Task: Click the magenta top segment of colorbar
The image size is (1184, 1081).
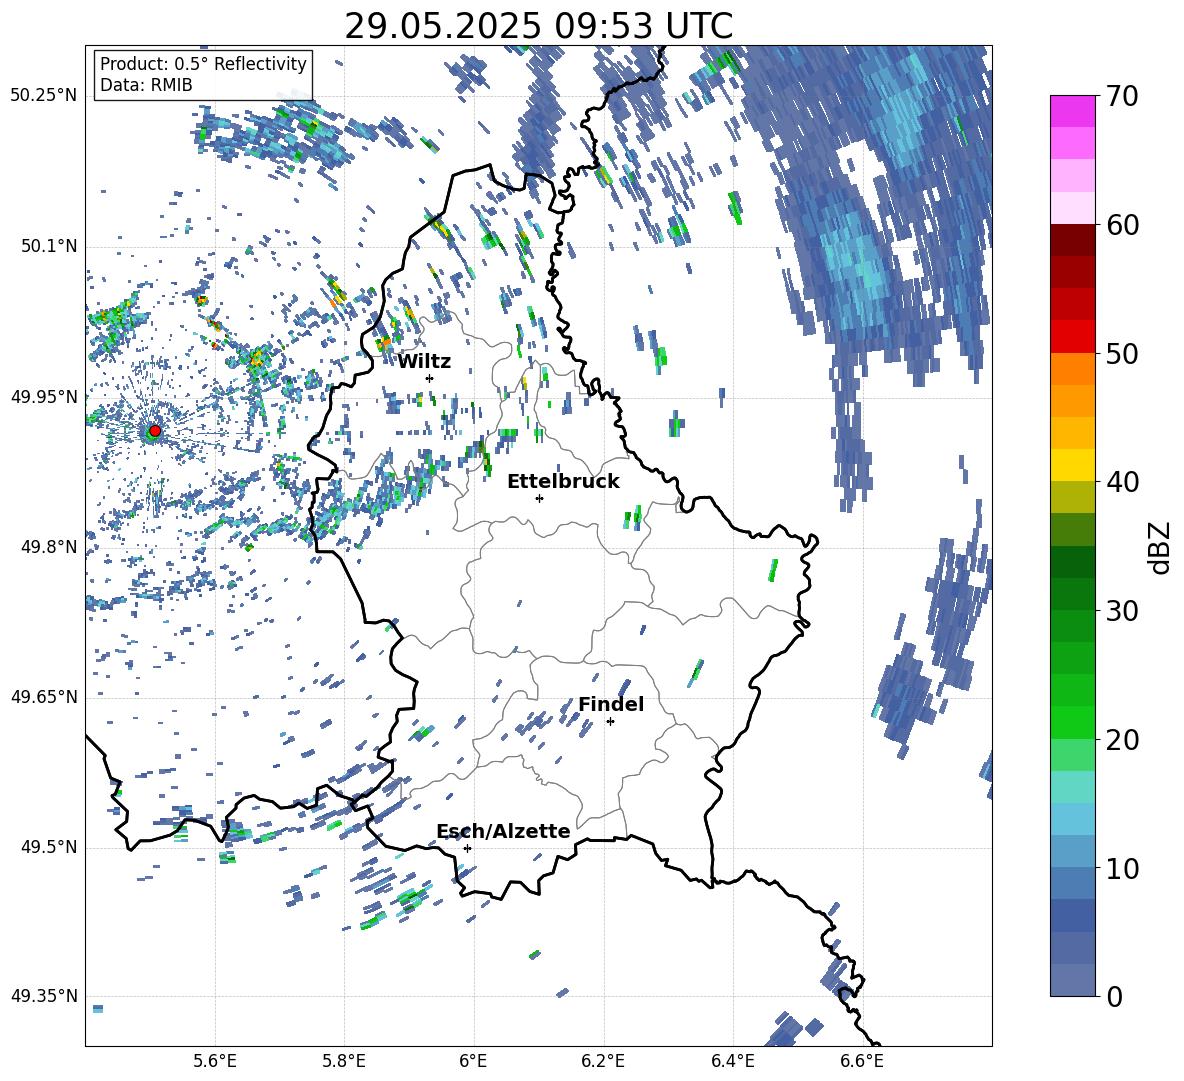Action: click(x=1072, y=111)
